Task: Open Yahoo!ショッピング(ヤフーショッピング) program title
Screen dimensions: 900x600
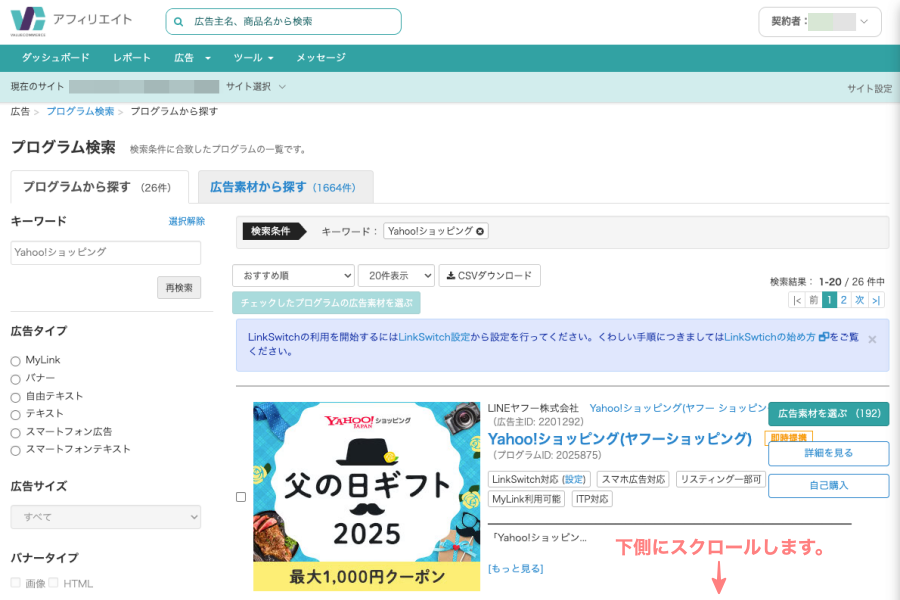Action: [620, 439]
